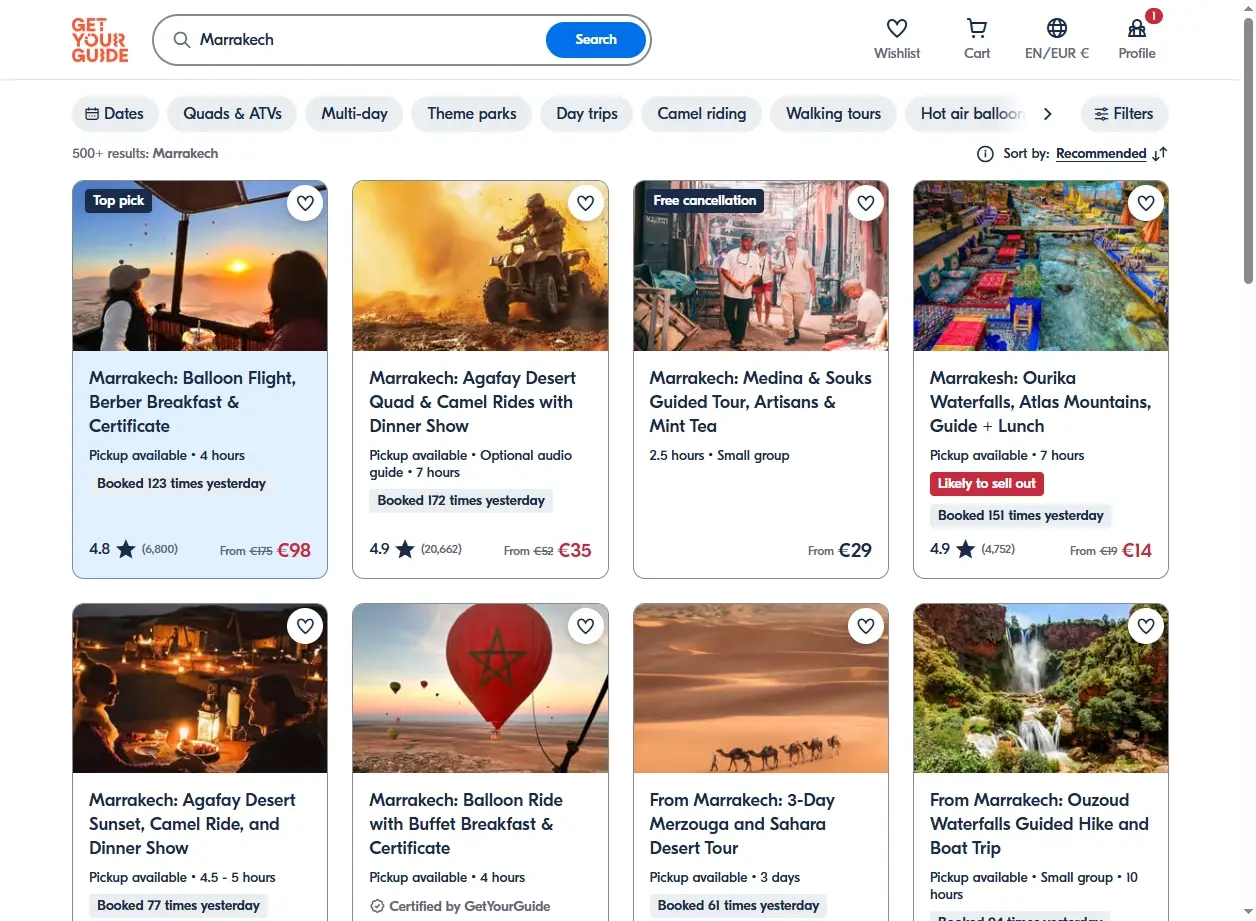Click the Free cancellation badge
1256x921 pixels.
705,201
